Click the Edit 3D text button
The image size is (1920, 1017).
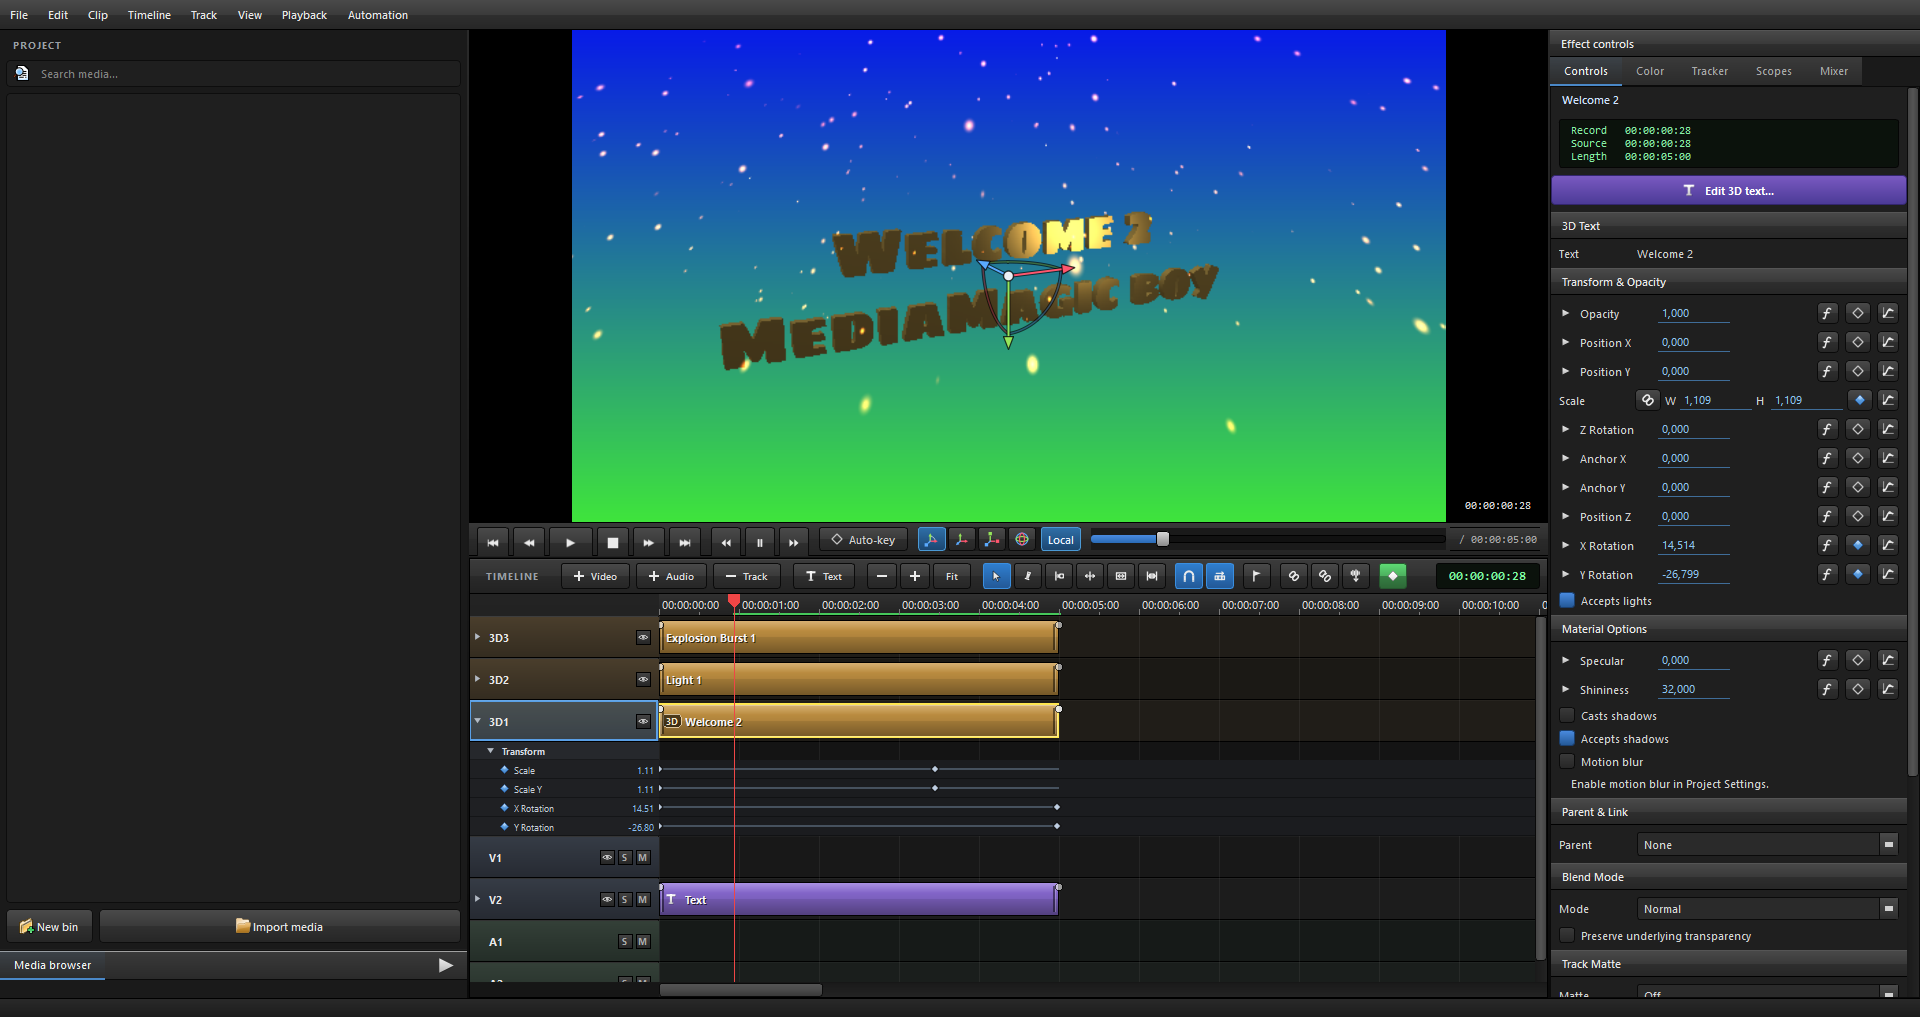[x=1729, y=190]
